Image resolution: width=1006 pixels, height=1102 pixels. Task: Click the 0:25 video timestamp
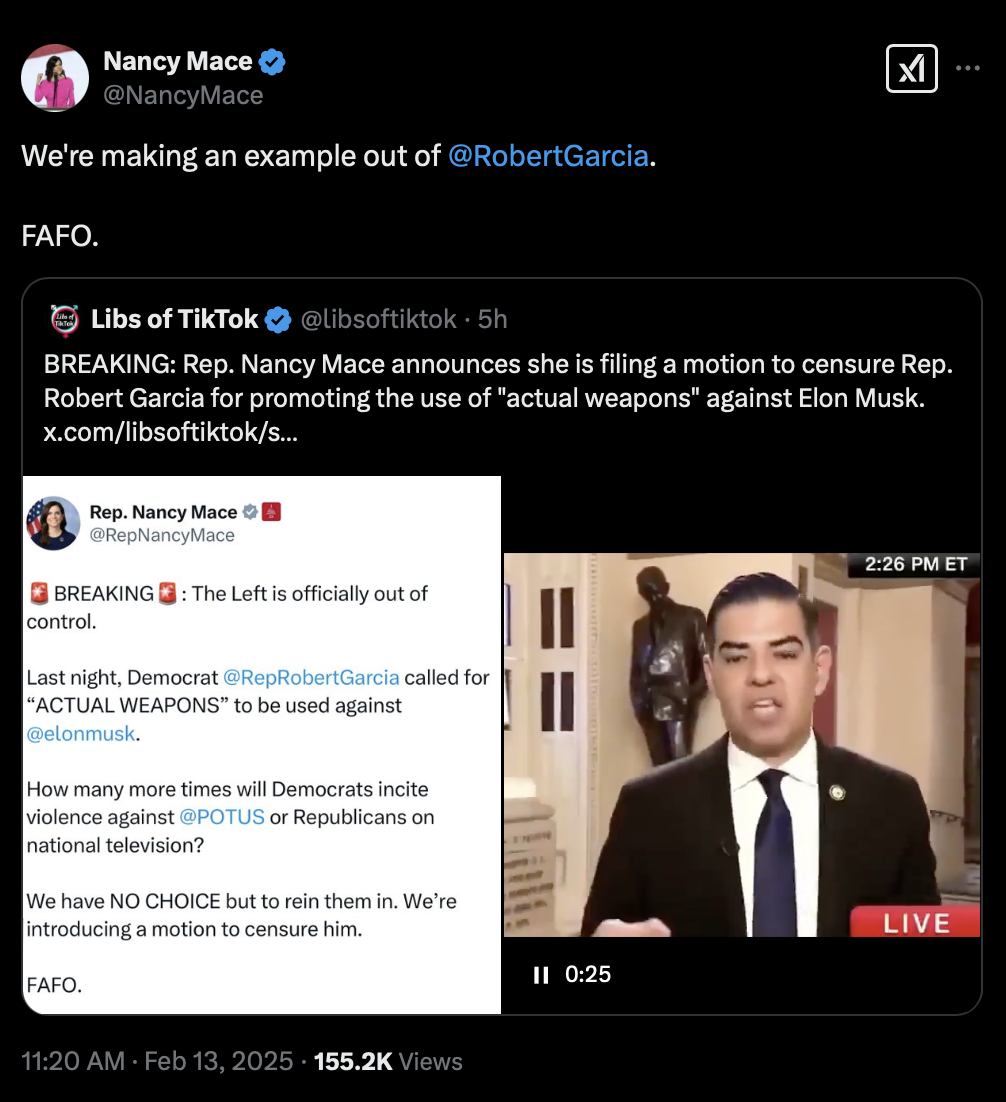[x=588, y=975]
